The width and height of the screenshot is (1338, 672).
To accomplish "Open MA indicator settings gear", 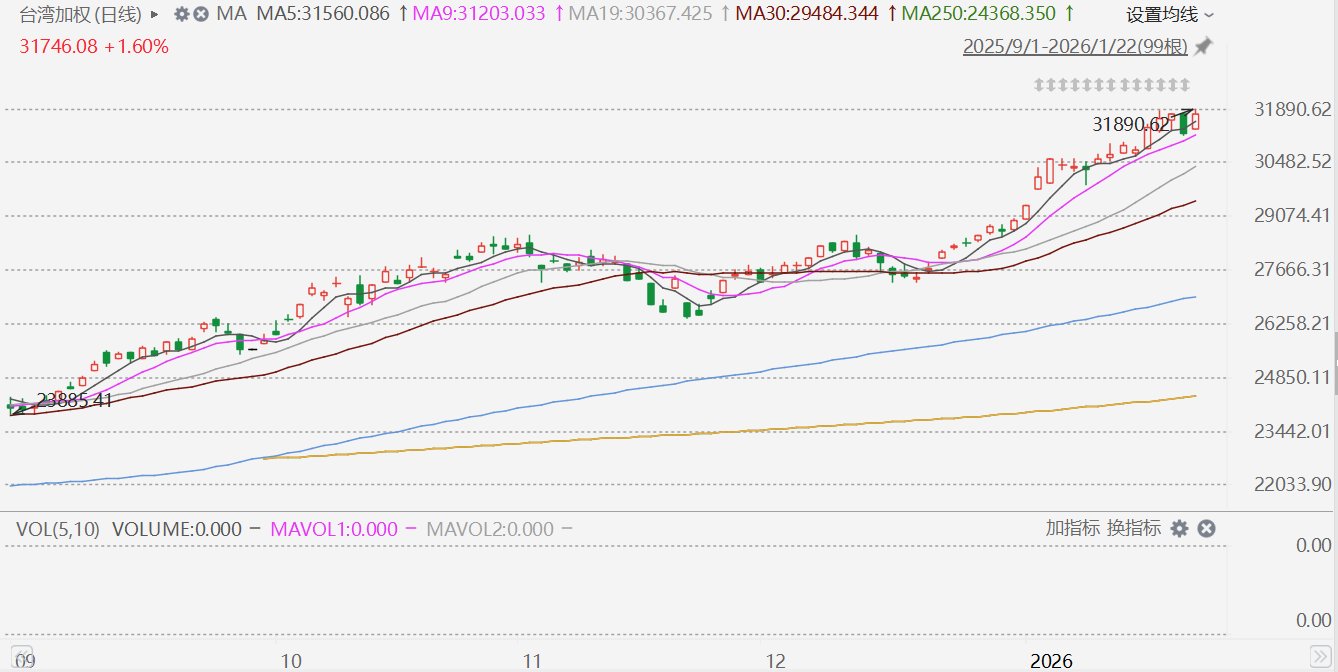I will [181, 14].
